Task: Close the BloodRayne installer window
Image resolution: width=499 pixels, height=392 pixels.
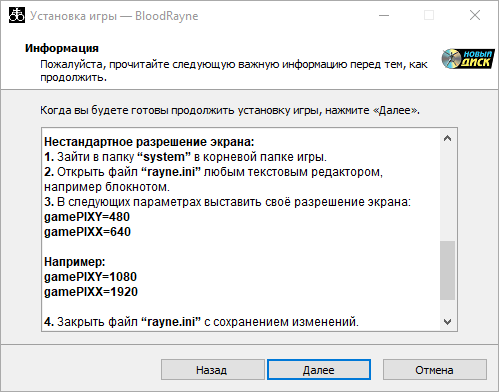Action: tap(475, 15)
